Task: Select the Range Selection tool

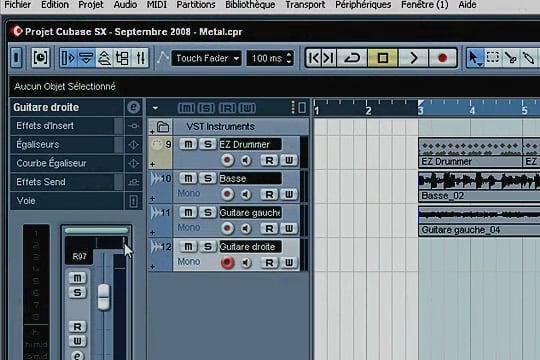Action: point(492,58)
